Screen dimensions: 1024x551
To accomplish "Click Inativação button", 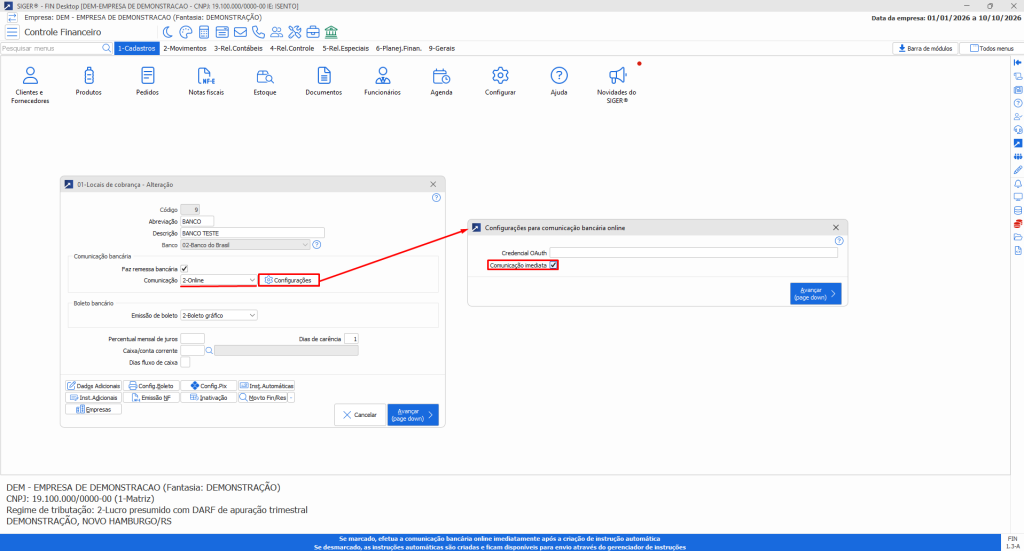I will (x=208, y=398).
